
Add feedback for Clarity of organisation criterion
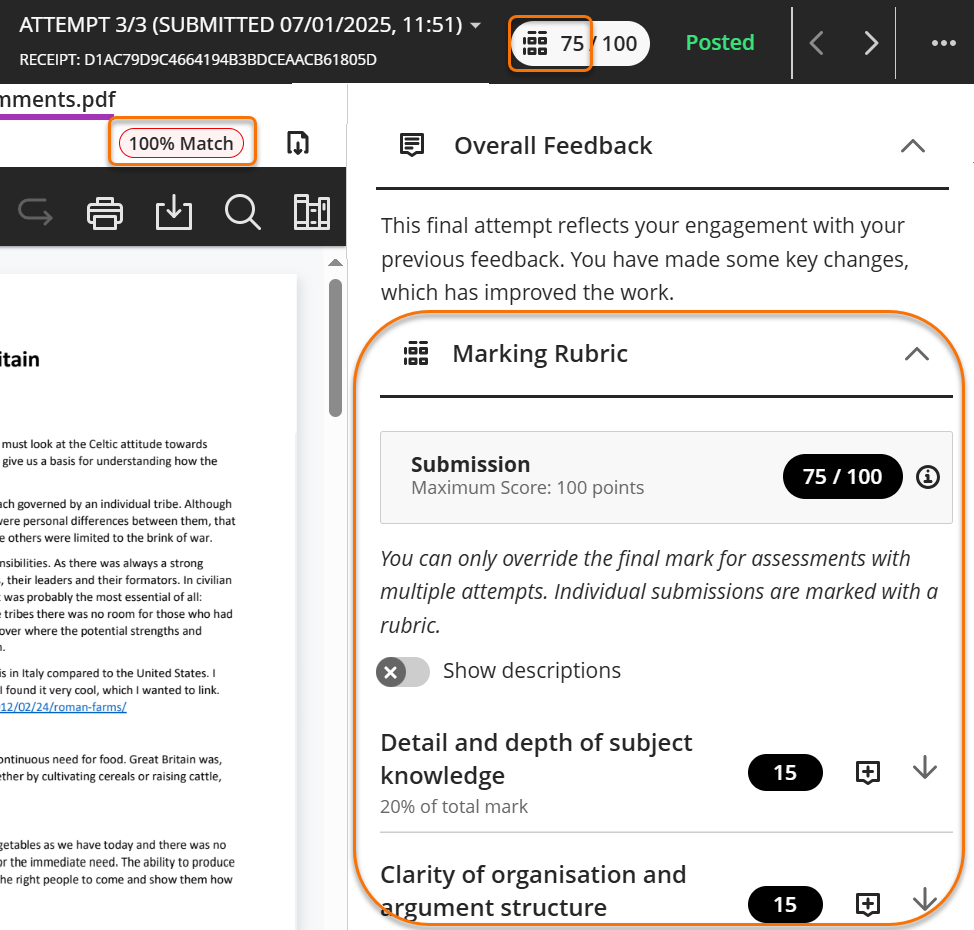[x=868, y=905]
